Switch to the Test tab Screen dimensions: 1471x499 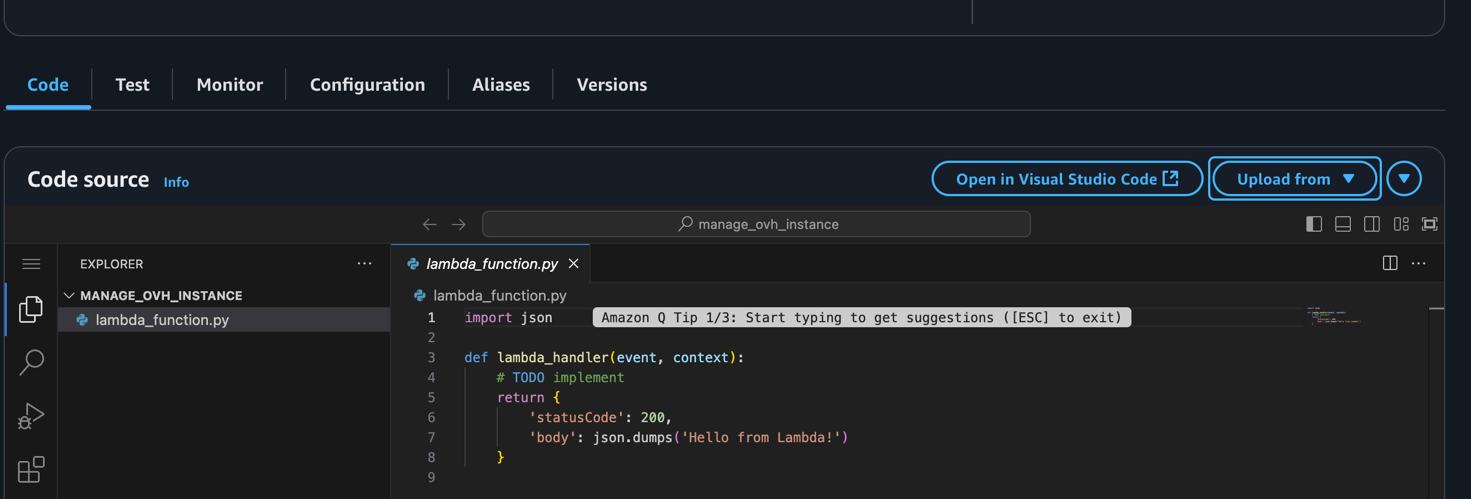(x=132, y=85)
